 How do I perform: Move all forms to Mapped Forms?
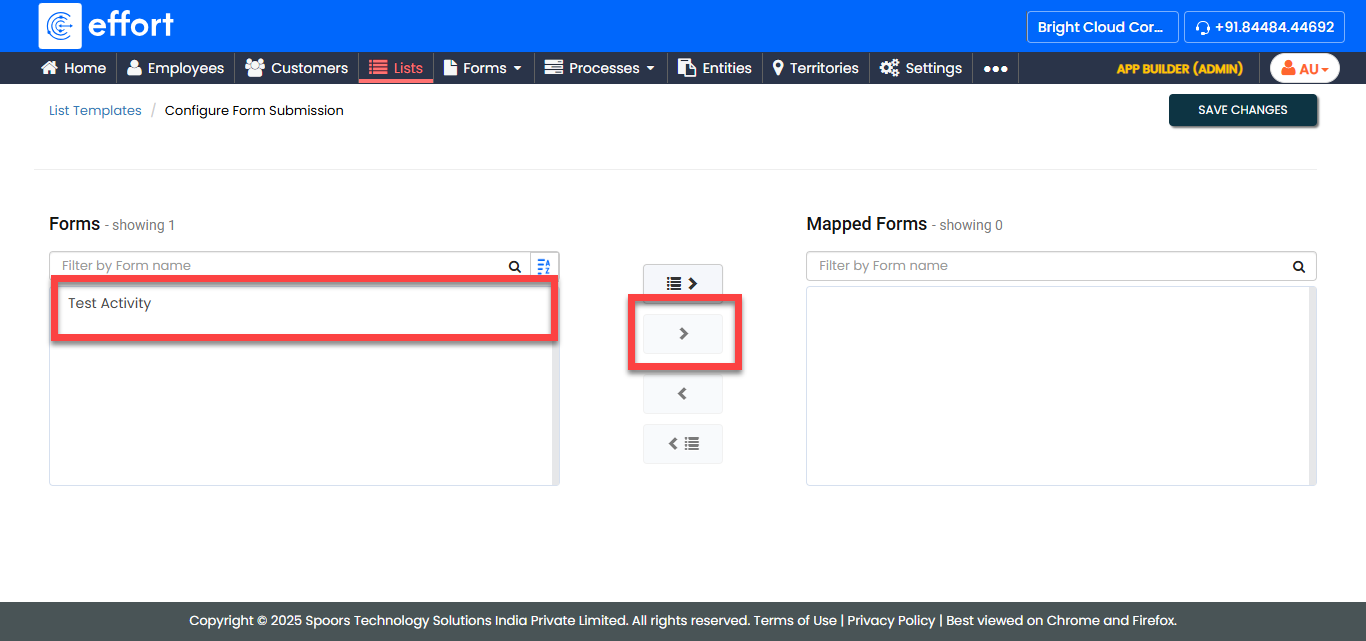point(682,284)
